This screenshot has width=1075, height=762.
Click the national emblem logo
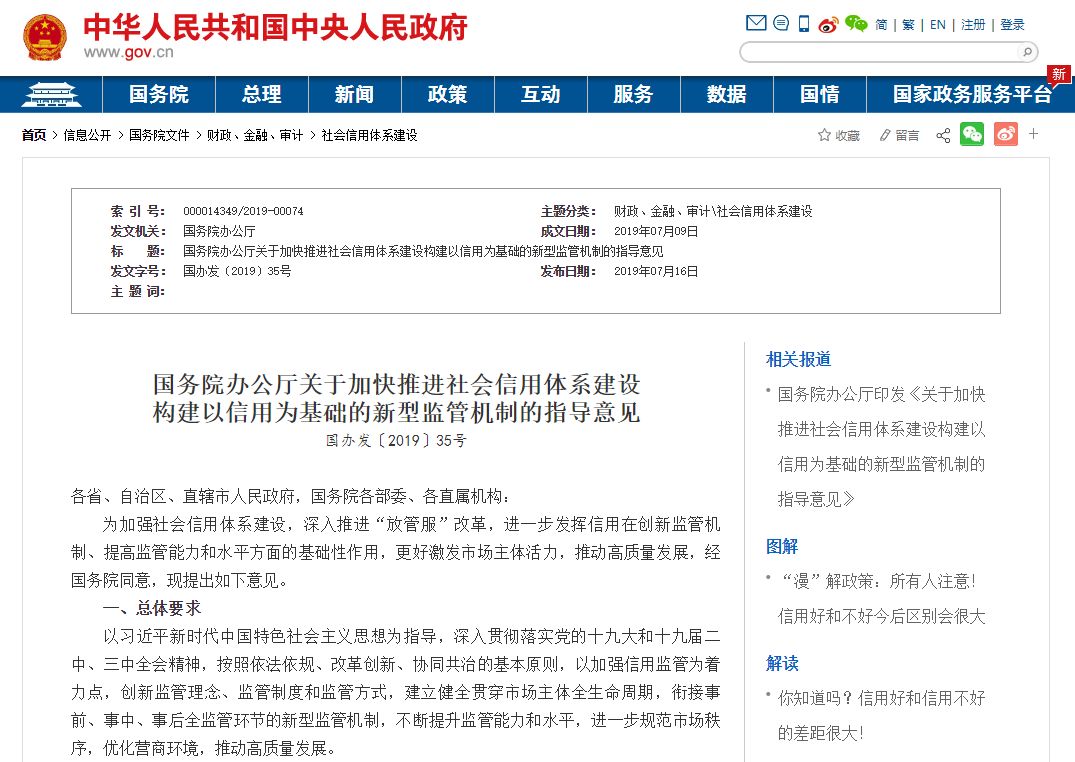45,37
